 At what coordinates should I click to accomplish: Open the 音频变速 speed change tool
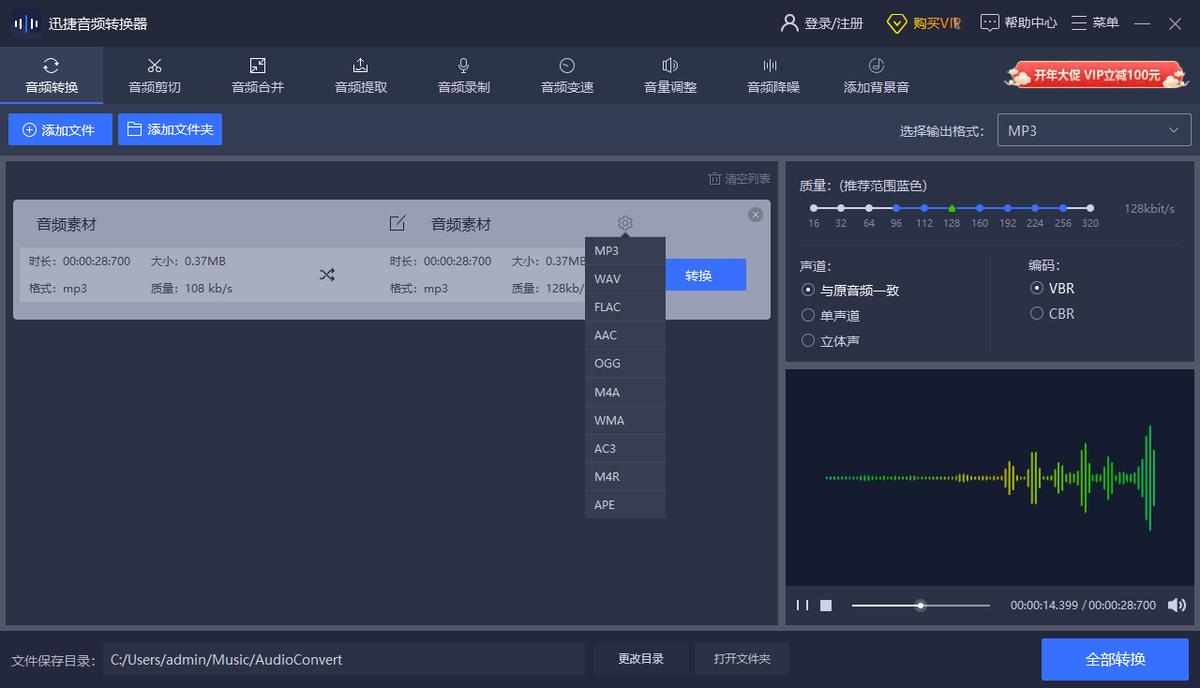click(x=565, y=75)
